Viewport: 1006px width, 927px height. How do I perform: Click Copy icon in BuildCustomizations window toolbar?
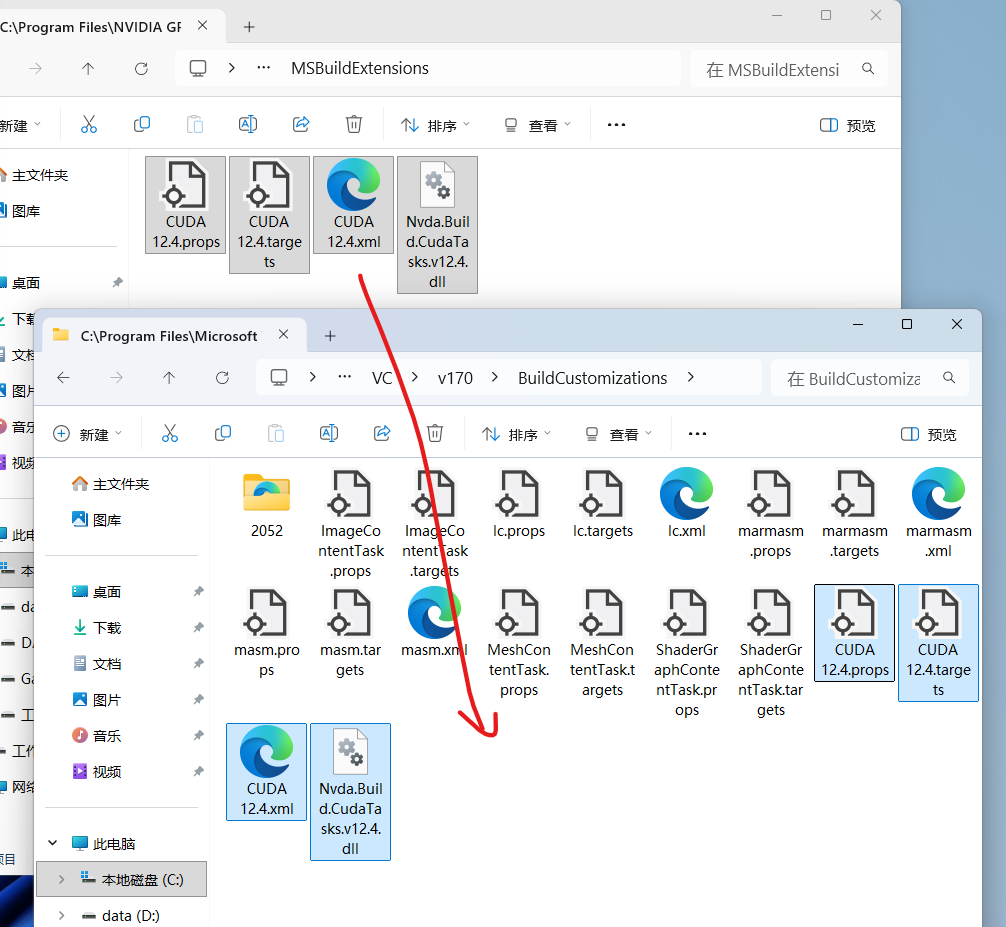[x=223, y=434]
